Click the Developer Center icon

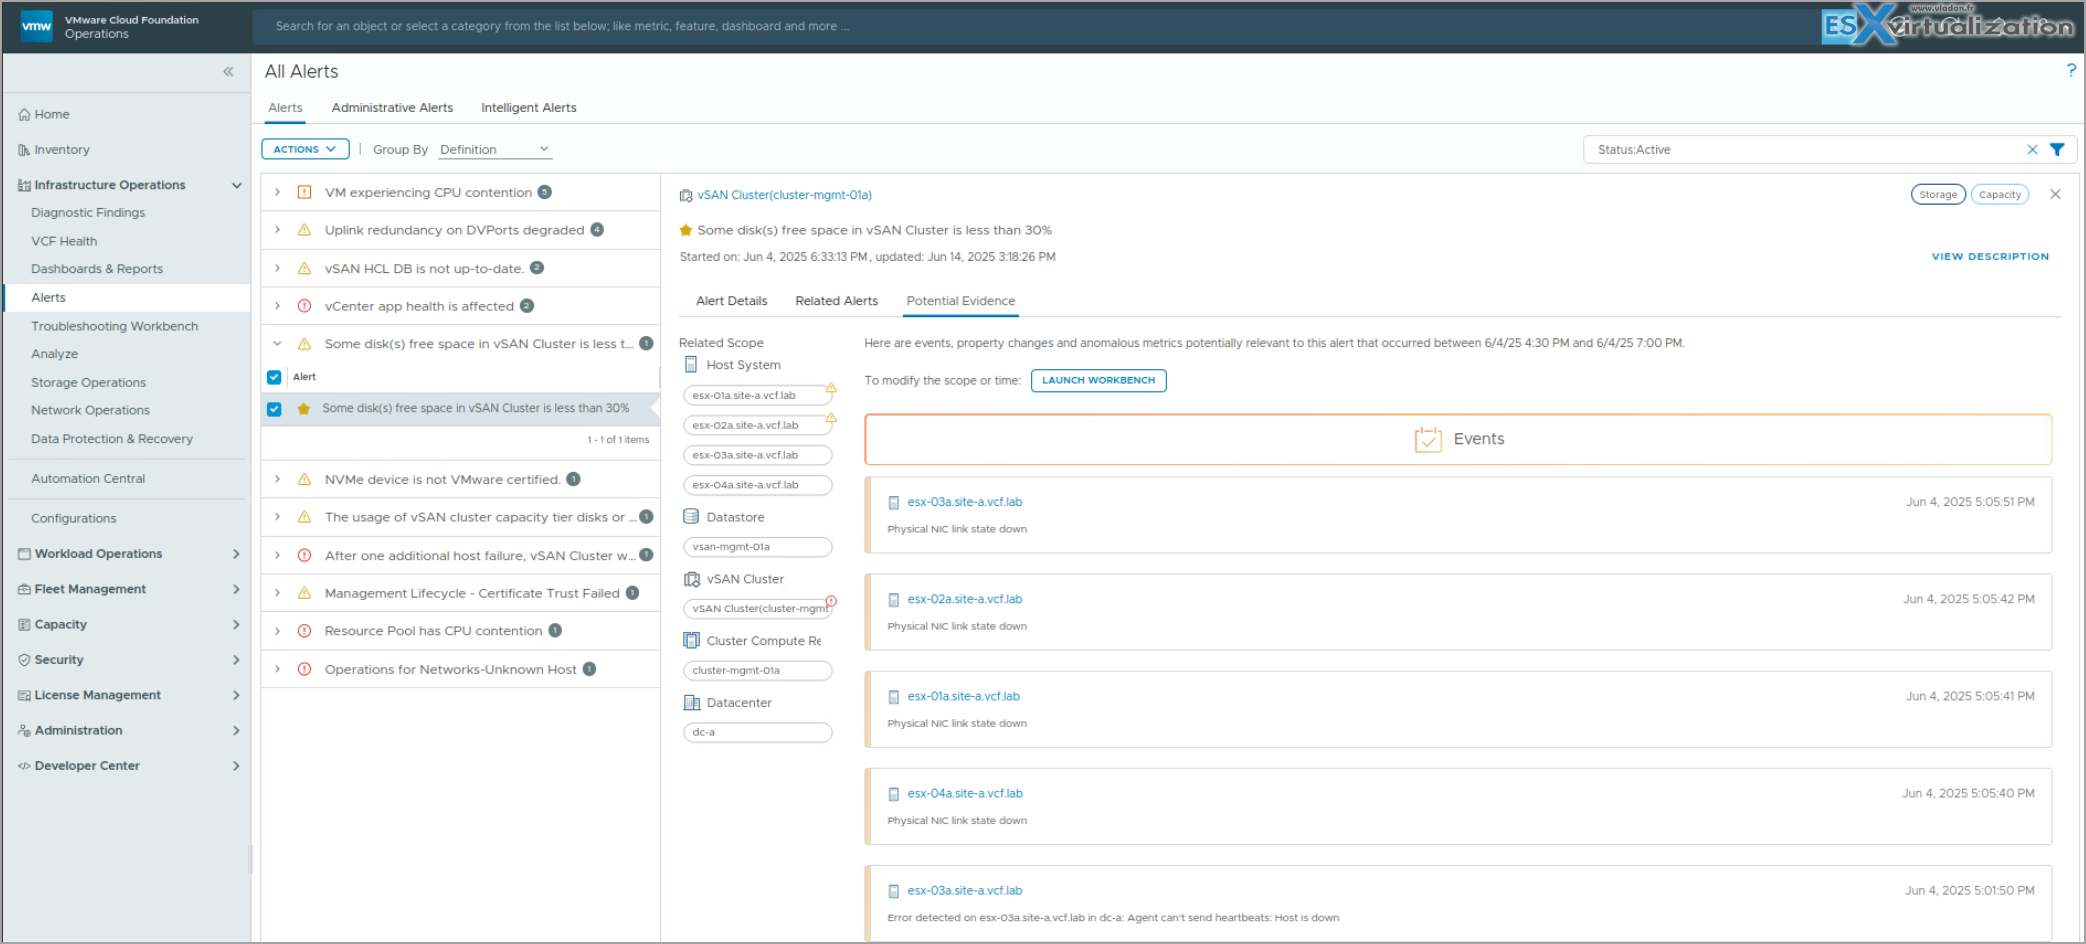click(24, 766)
